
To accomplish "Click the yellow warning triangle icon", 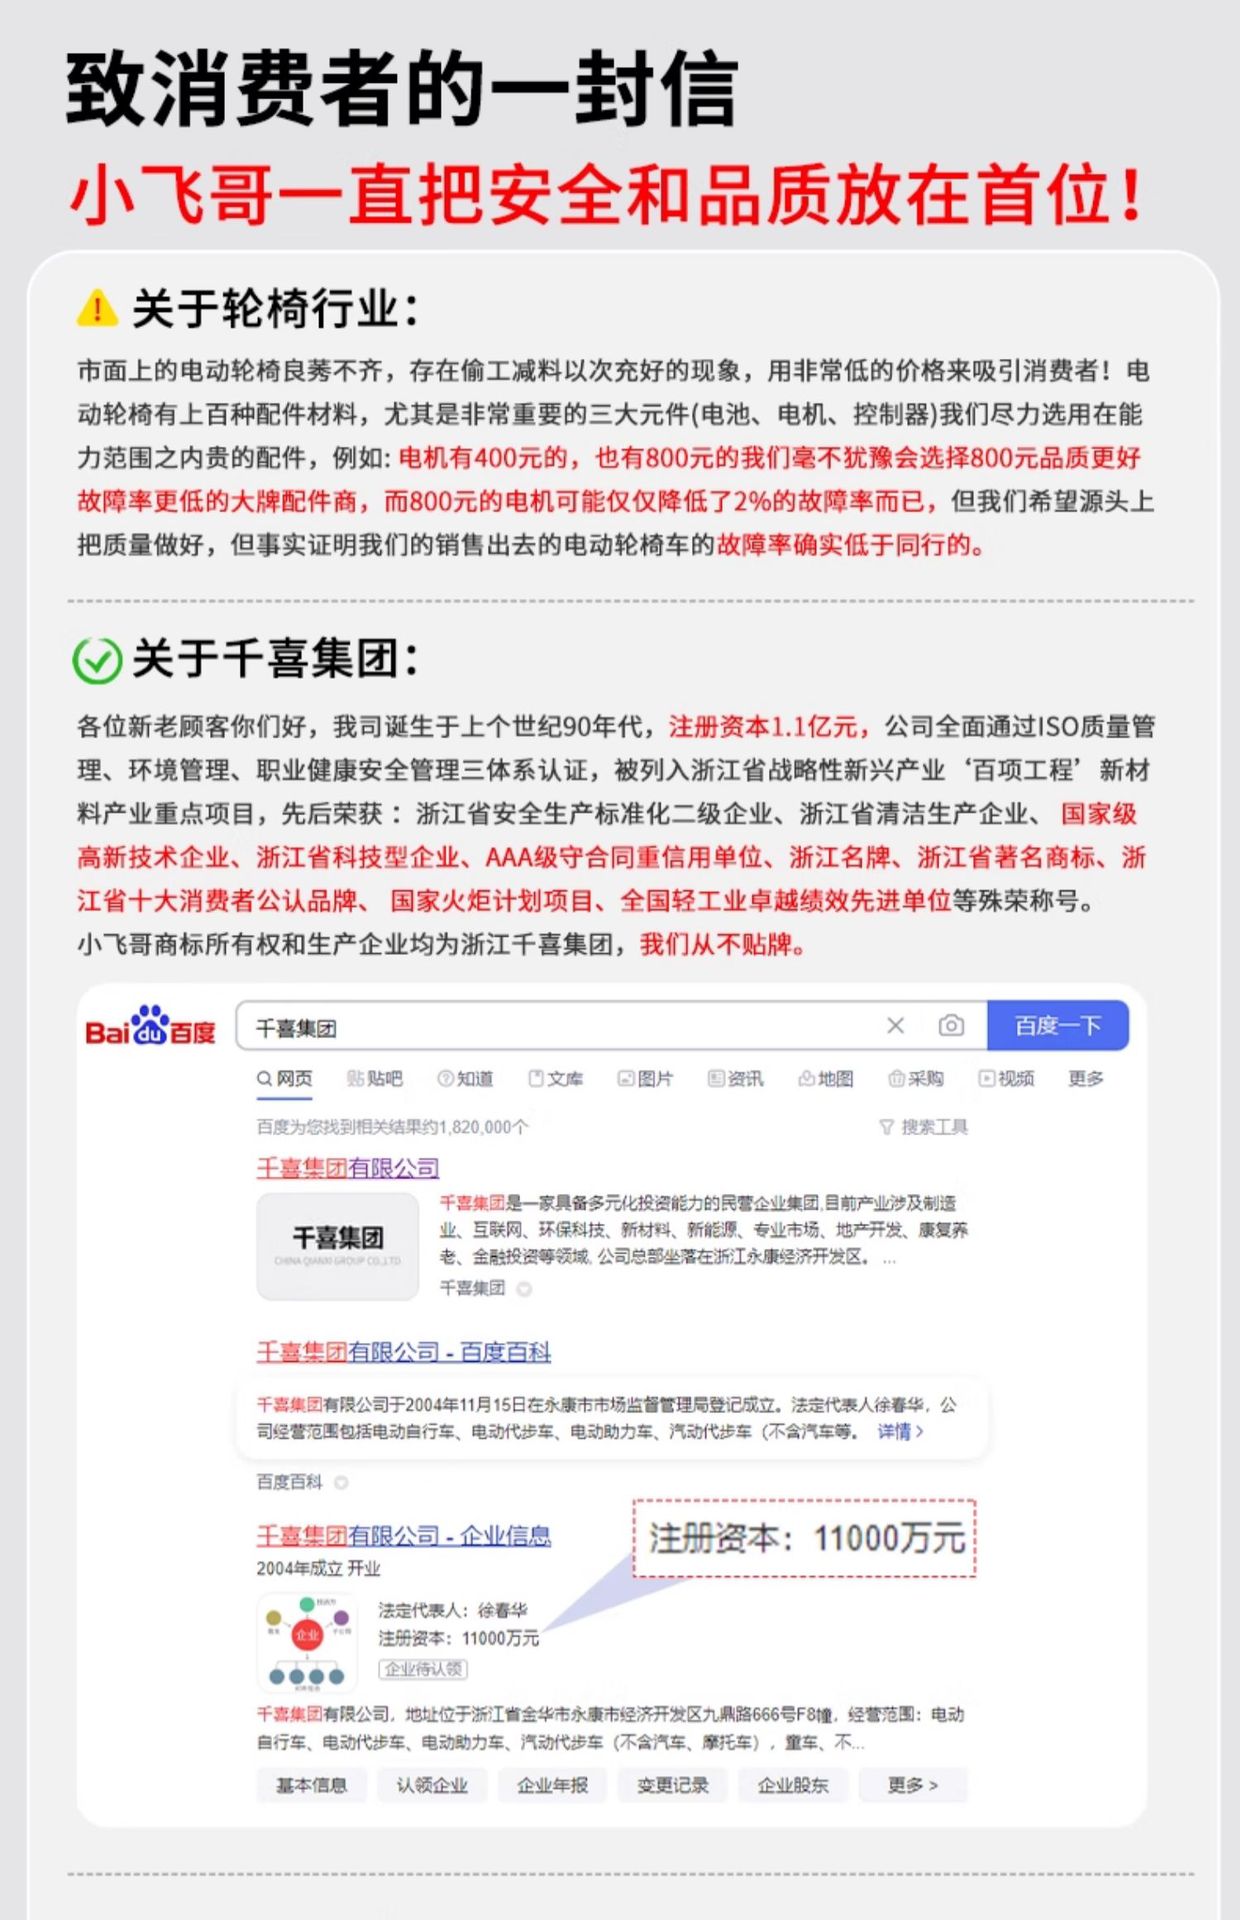I will pos(97,308).
